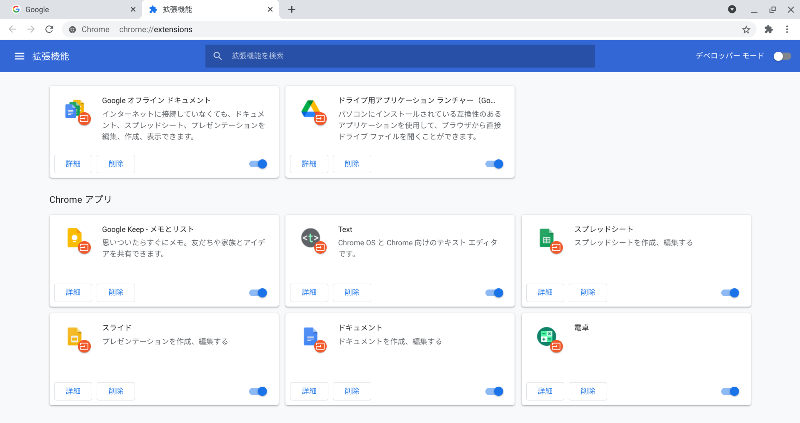Remove (削除) Google オフライン ドキュメント
Viewport: 800px width, 423px height.
point(116,164)
